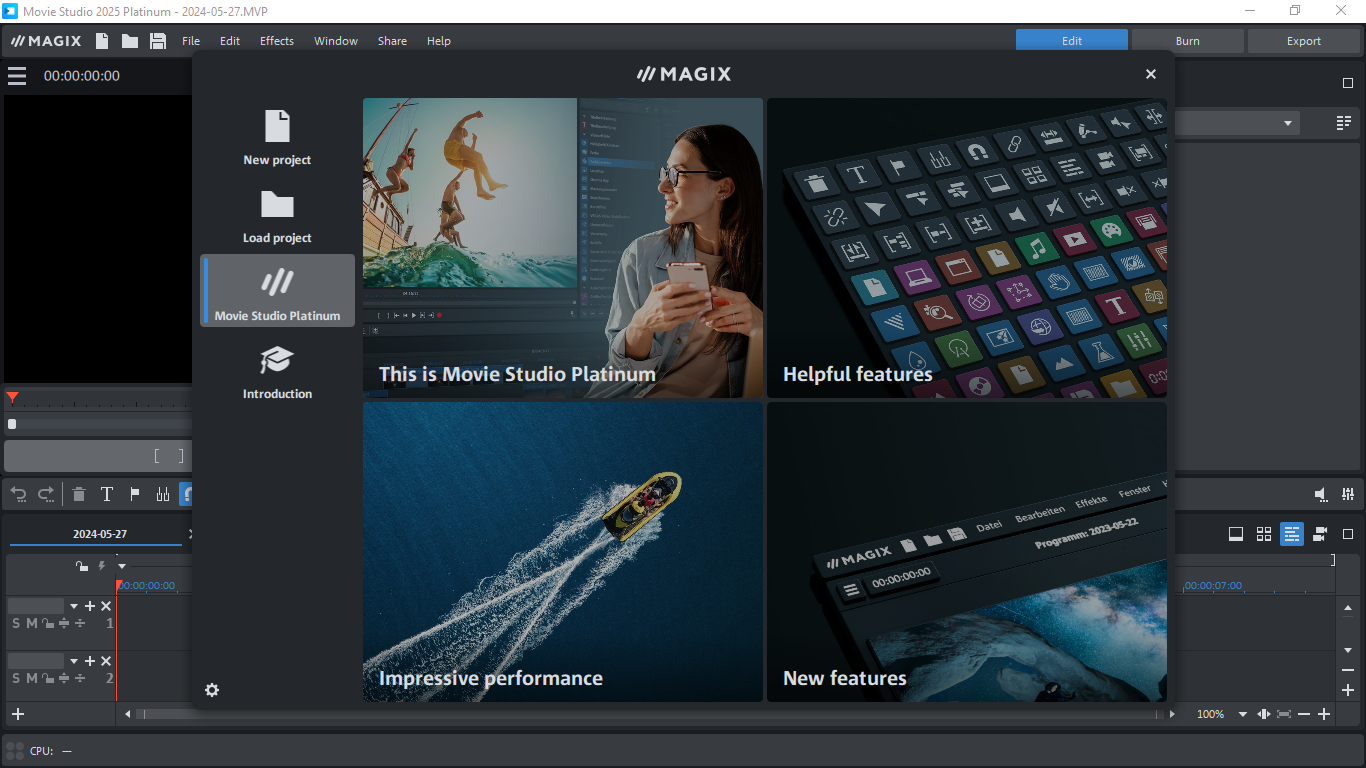The image size is (1366, 768).
Task: Open the File menu
Action: coord(191,41)
